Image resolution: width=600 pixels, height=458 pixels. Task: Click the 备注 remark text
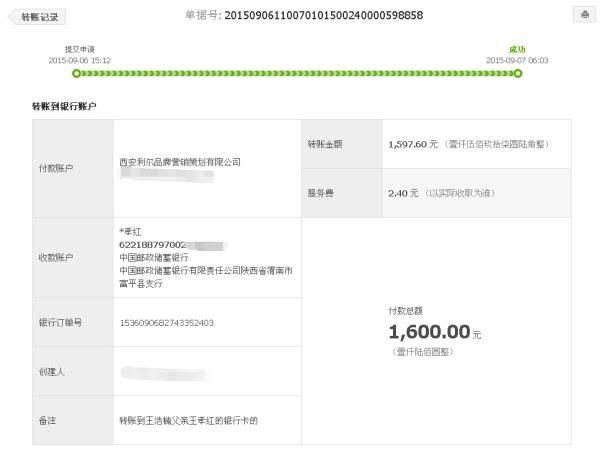tap(188, 421)
